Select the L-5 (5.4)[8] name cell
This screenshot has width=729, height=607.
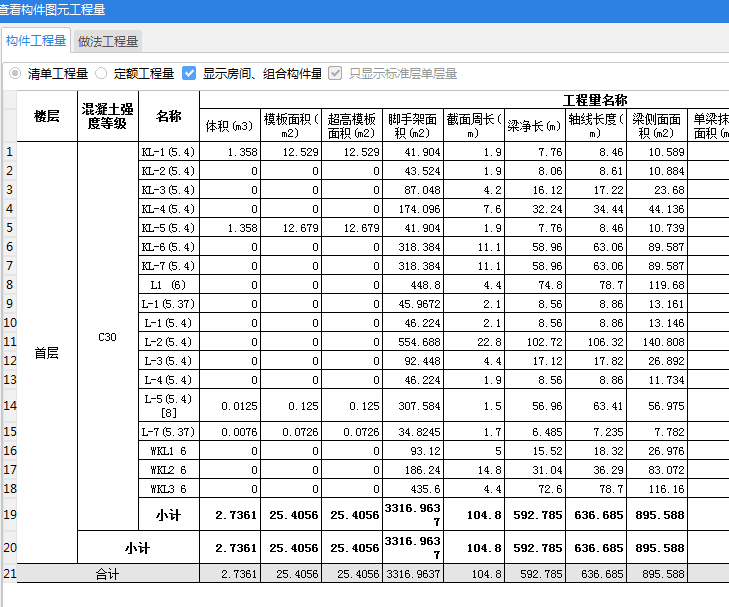[x=169, y=406]
